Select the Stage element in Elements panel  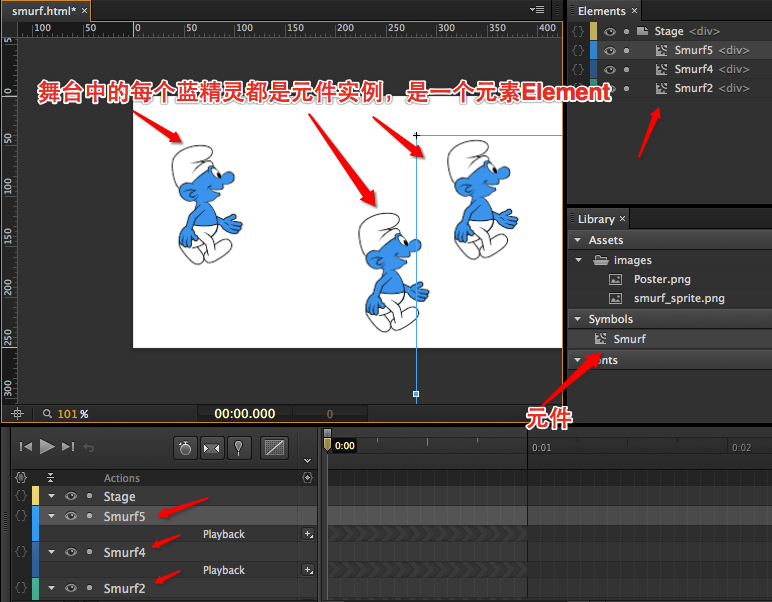tap(669, 32)
